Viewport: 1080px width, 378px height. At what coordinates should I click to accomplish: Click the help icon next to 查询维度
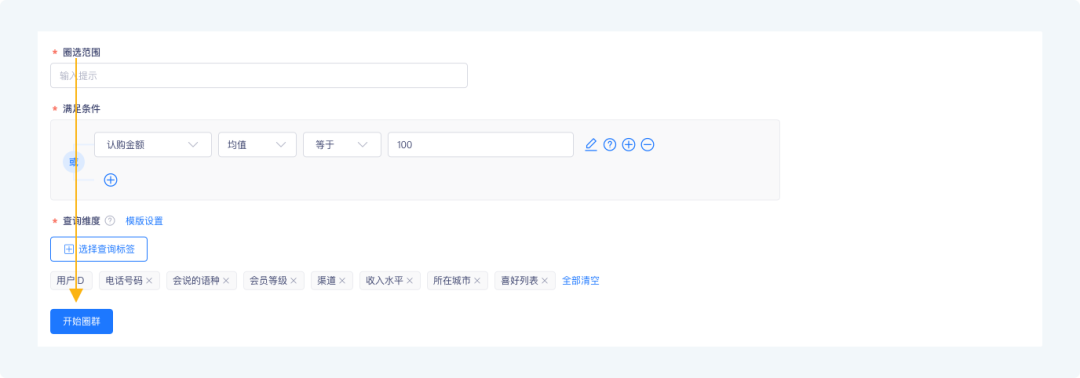pos(110,221)
